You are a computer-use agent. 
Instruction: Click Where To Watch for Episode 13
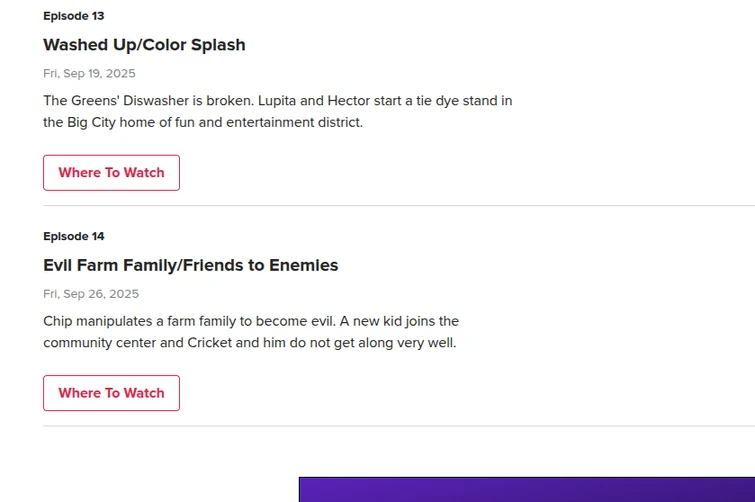[111, 173]
